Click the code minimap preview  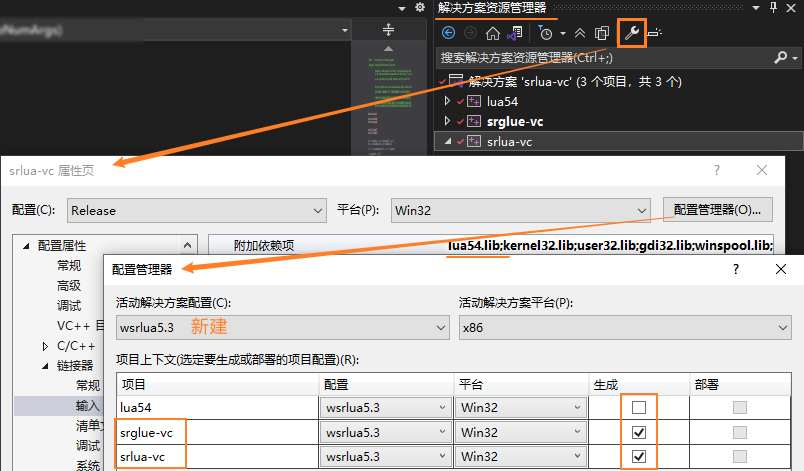(389, 104)
